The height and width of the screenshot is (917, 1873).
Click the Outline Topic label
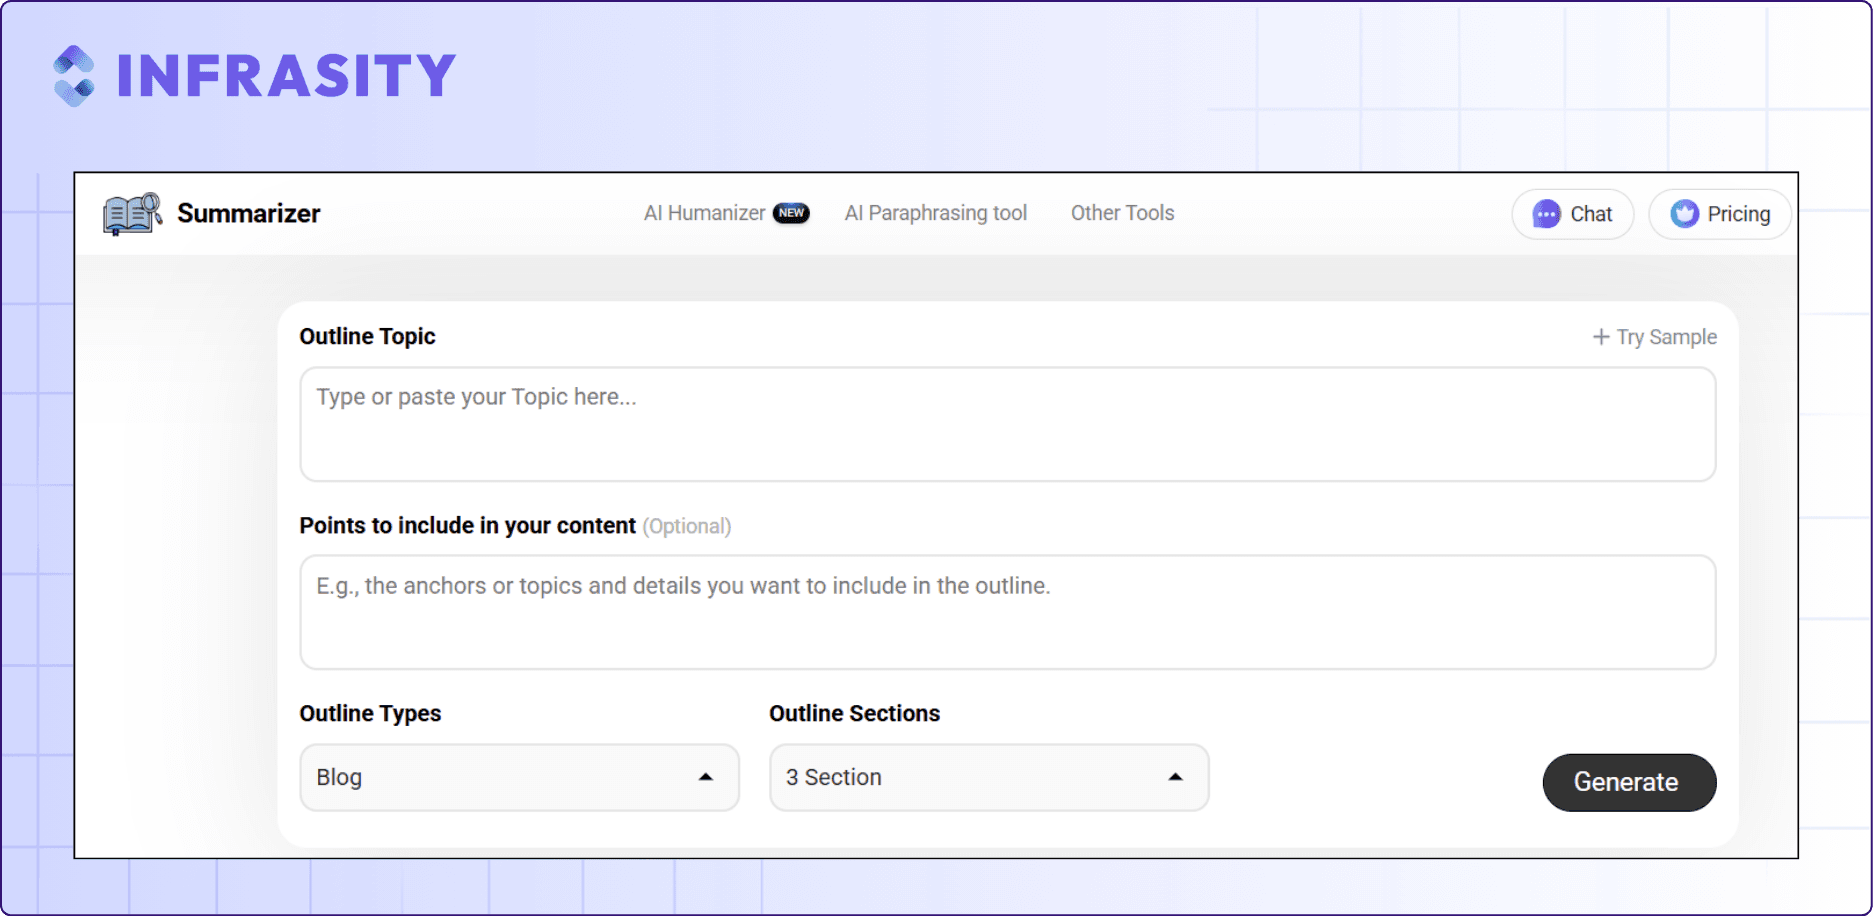click(367, 336)
